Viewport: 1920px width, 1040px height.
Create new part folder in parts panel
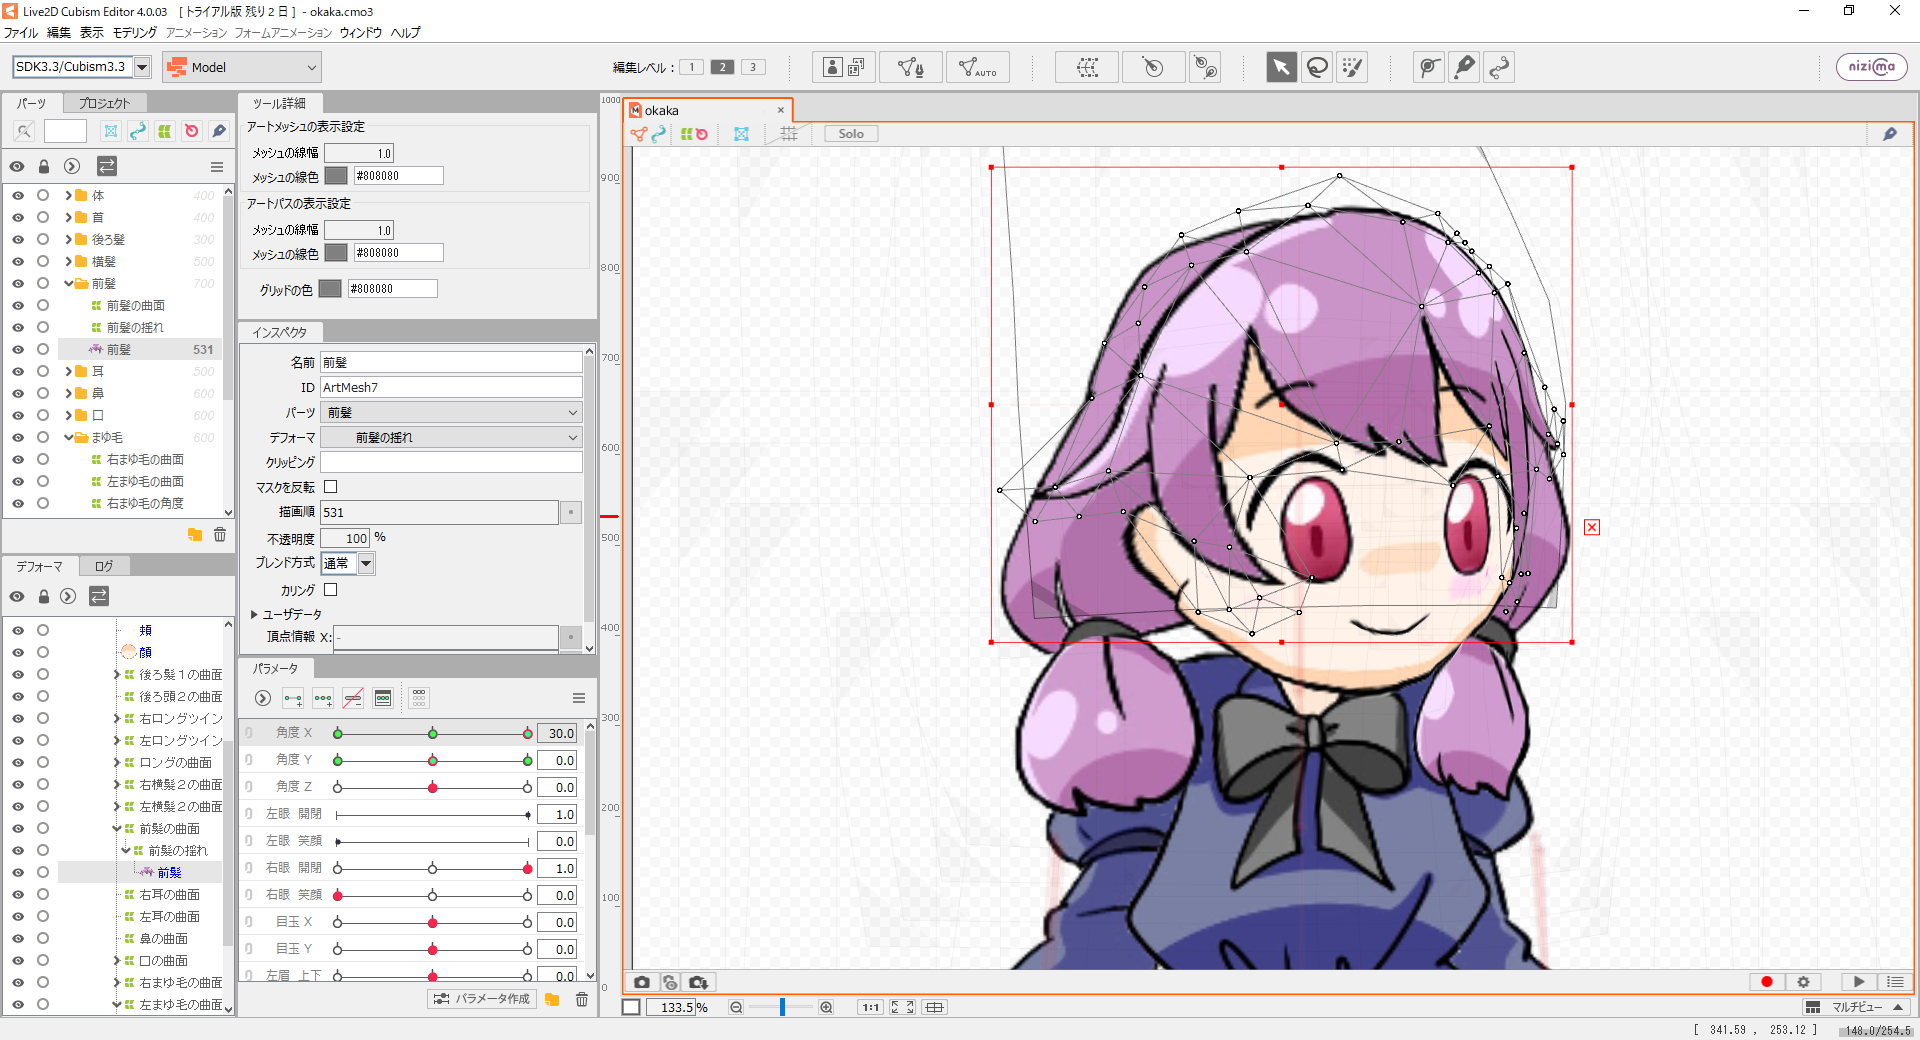pyautogui.click(x=195, y=535)
